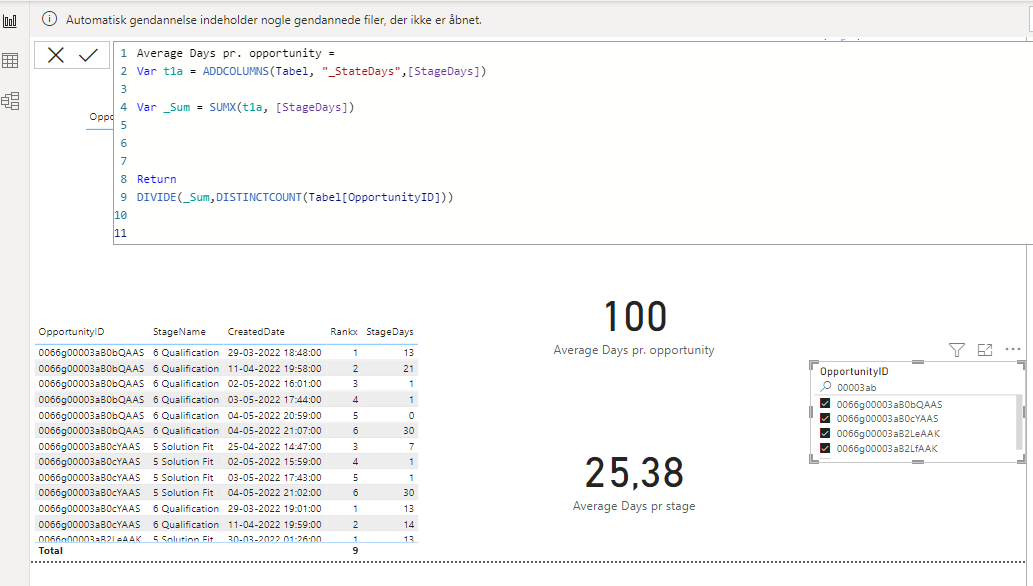The width and height of the screenshot is (1033, 586).
Task: Click the slicer filter funnel icon
Action: [957, 350]
